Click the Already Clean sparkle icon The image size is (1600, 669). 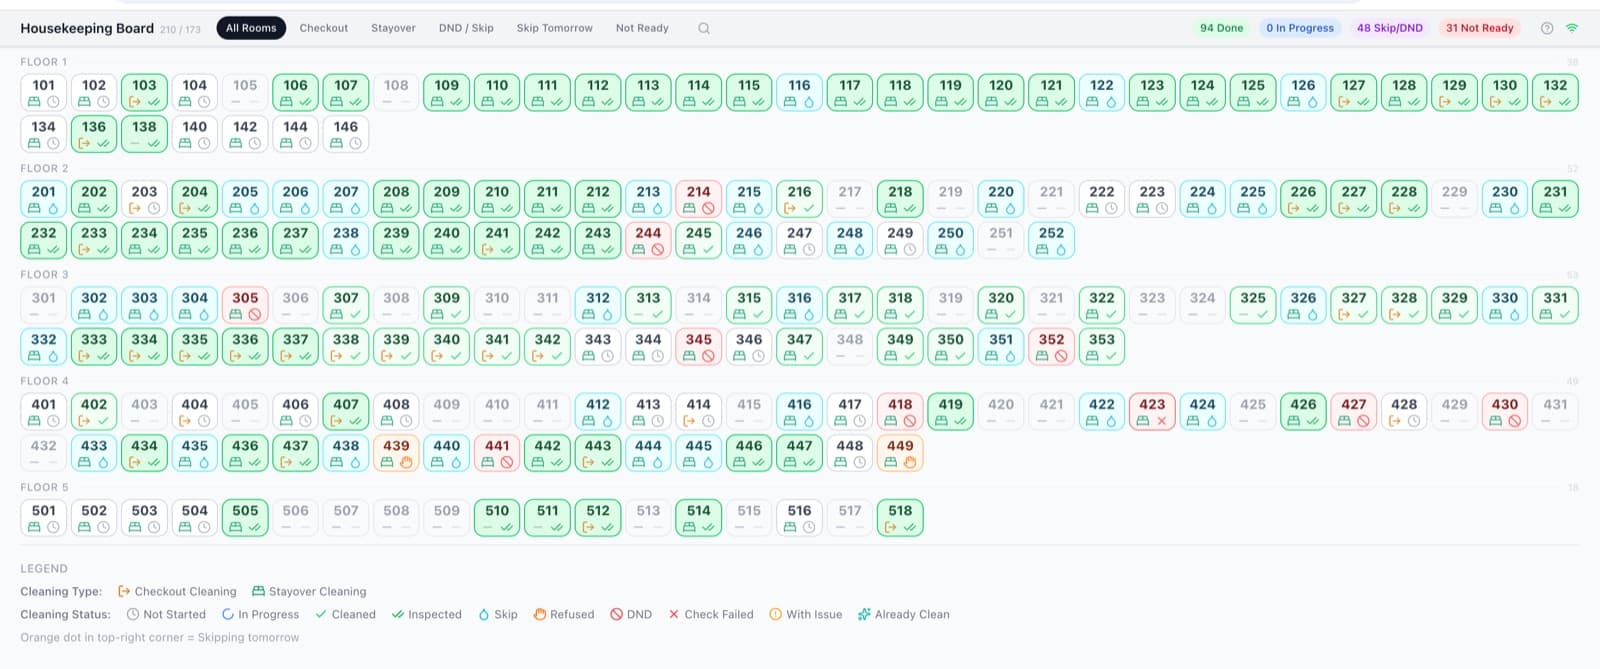point(864,614)
